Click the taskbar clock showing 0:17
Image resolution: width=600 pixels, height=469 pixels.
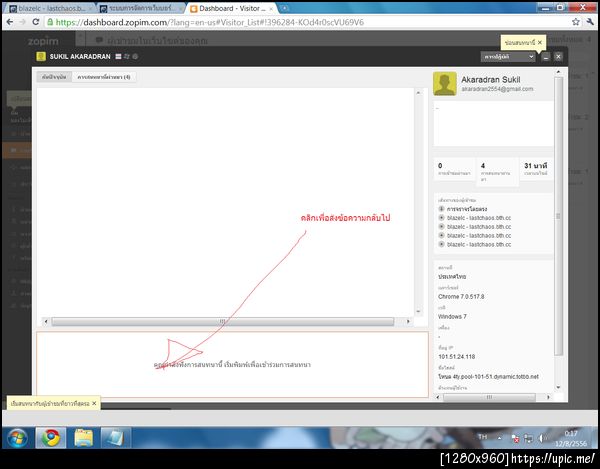[571, 438]
